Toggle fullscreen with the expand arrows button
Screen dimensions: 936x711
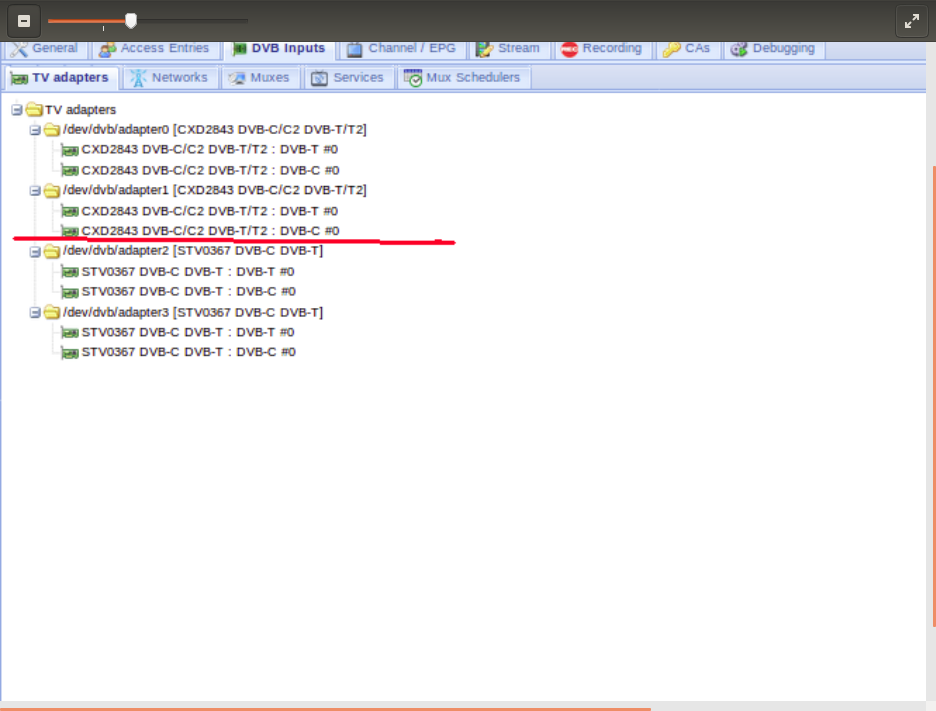(x=912, y=21)
